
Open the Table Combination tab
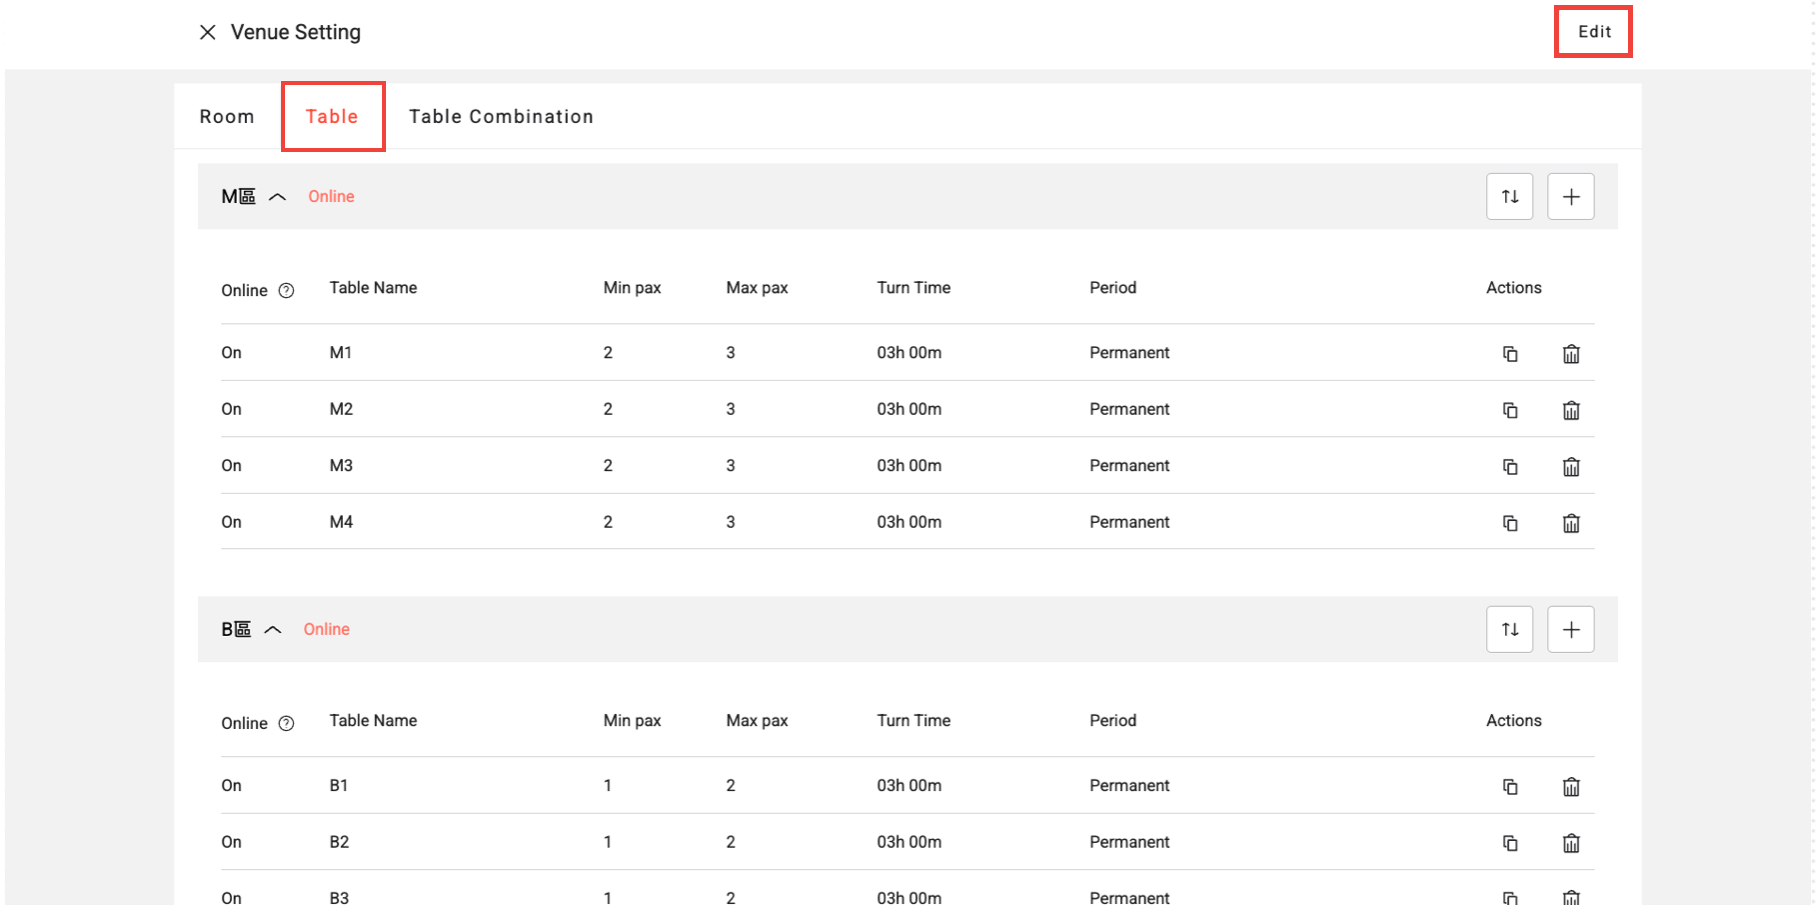501,117
